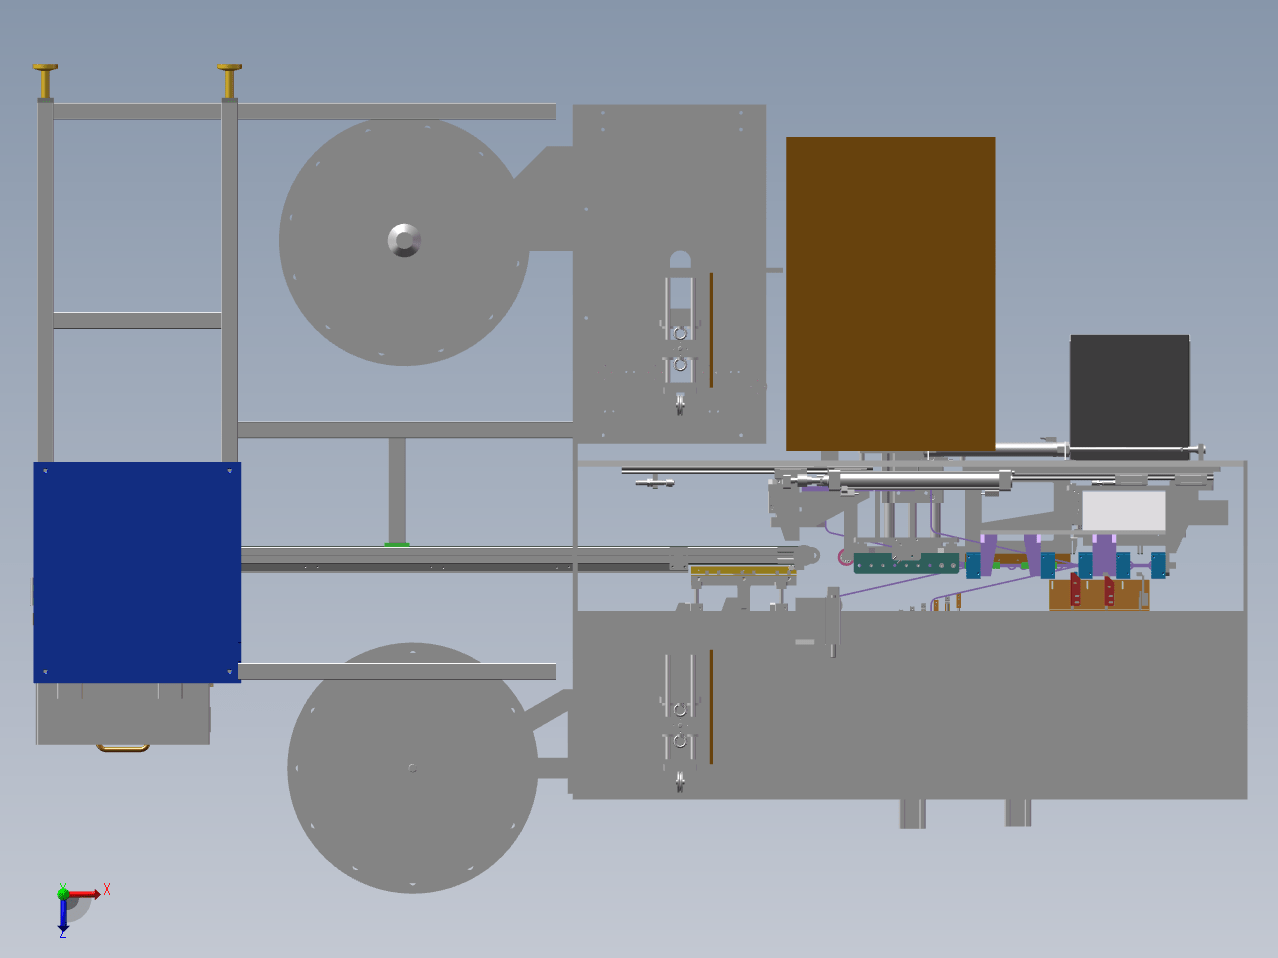1278x958 pixels.
Task: Select the vertical support post above conveyor
Action: 397,490
